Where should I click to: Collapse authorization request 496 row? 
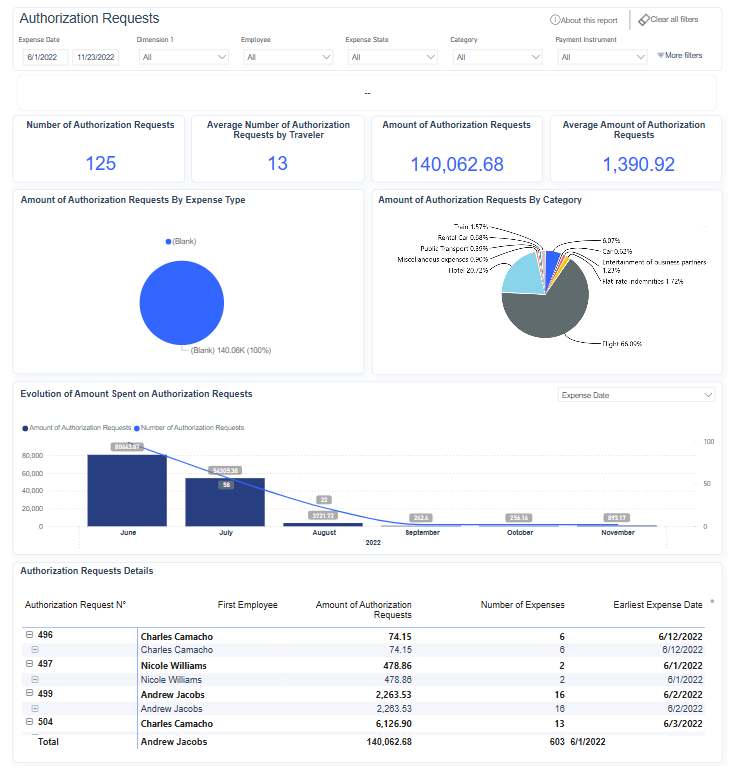[27, 636]
